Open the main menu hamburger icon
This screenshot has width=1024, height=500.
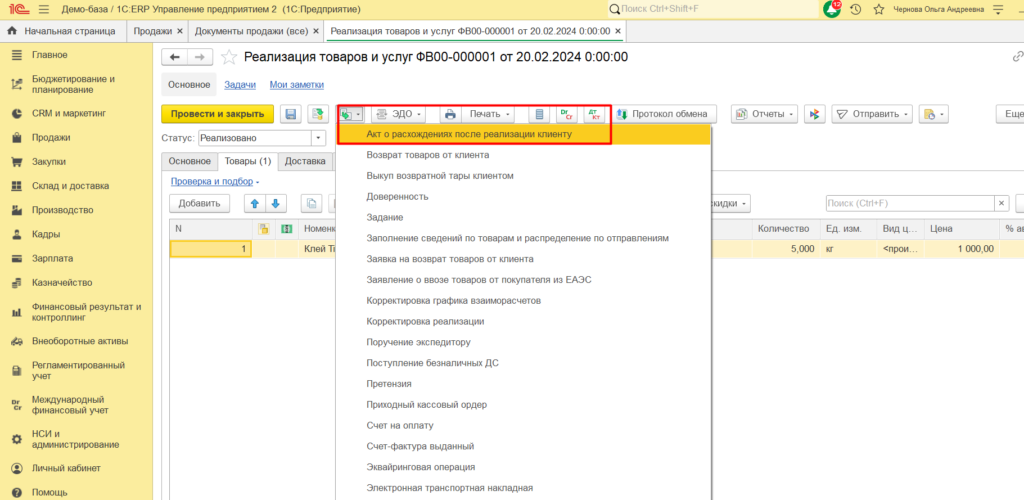click(44, 9)
